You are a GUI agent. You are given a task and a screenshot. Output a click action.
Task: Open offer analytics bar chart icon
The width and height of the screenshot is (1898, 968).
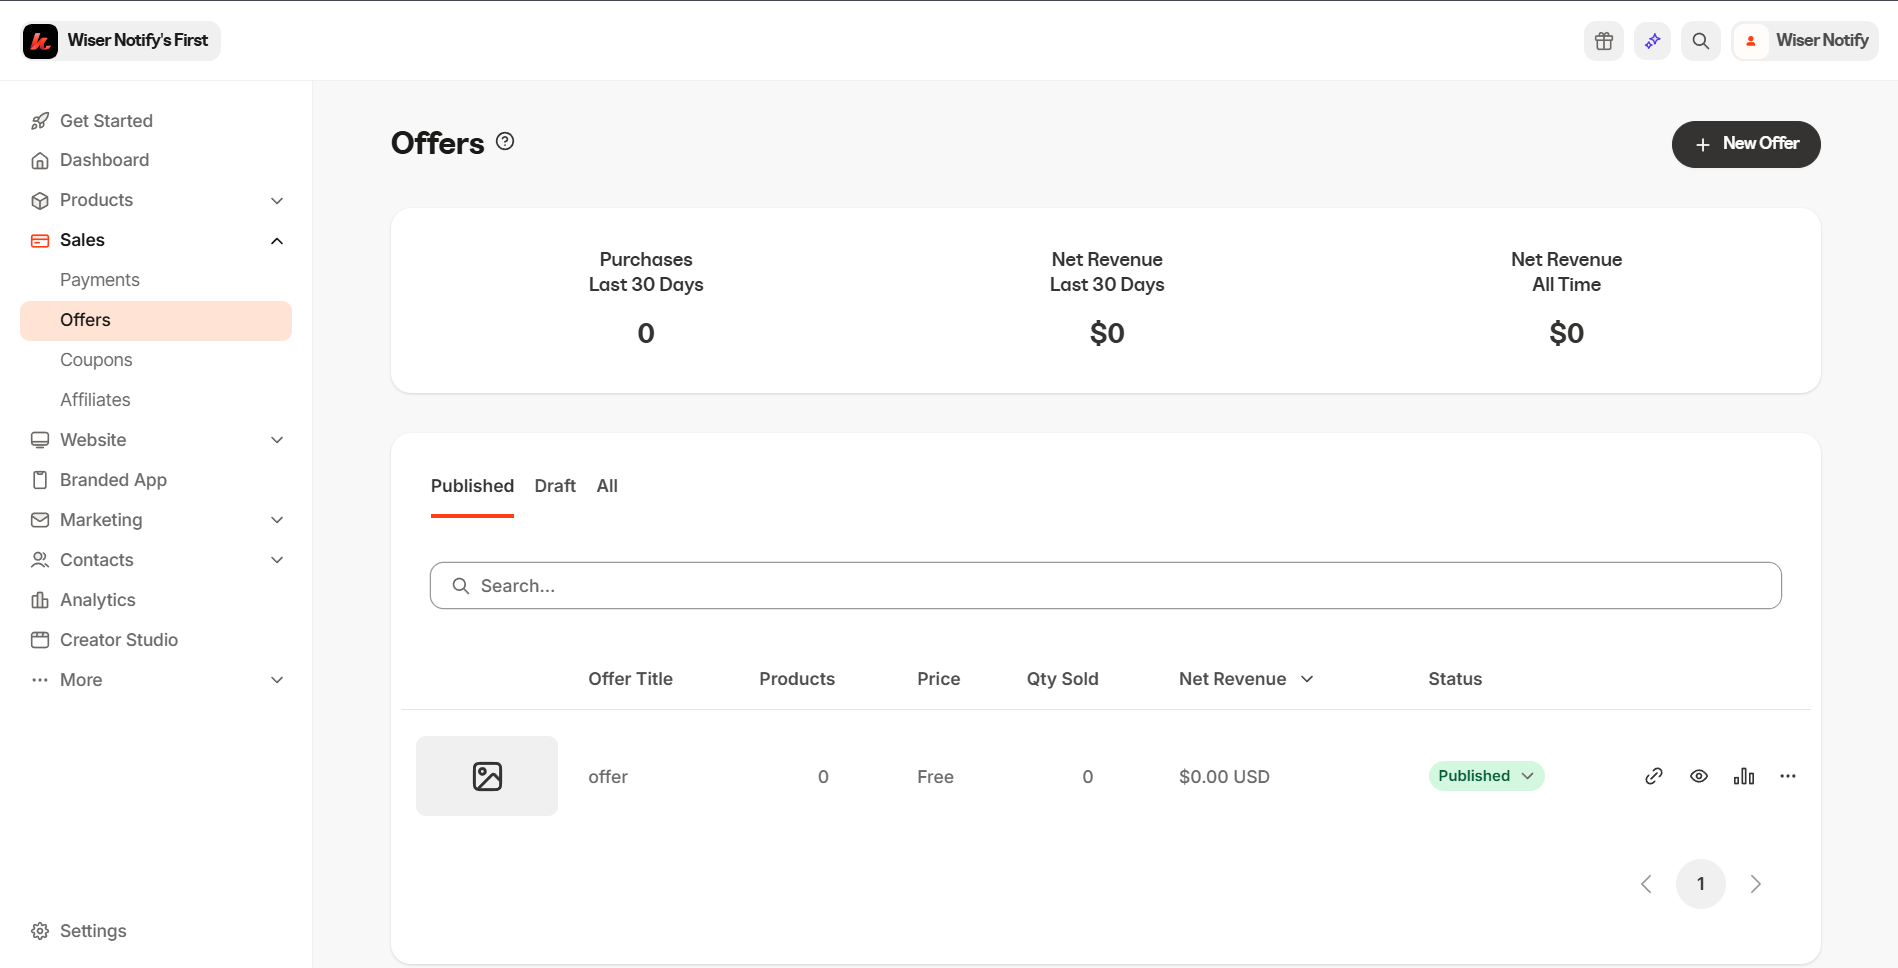click(1744, 776)
